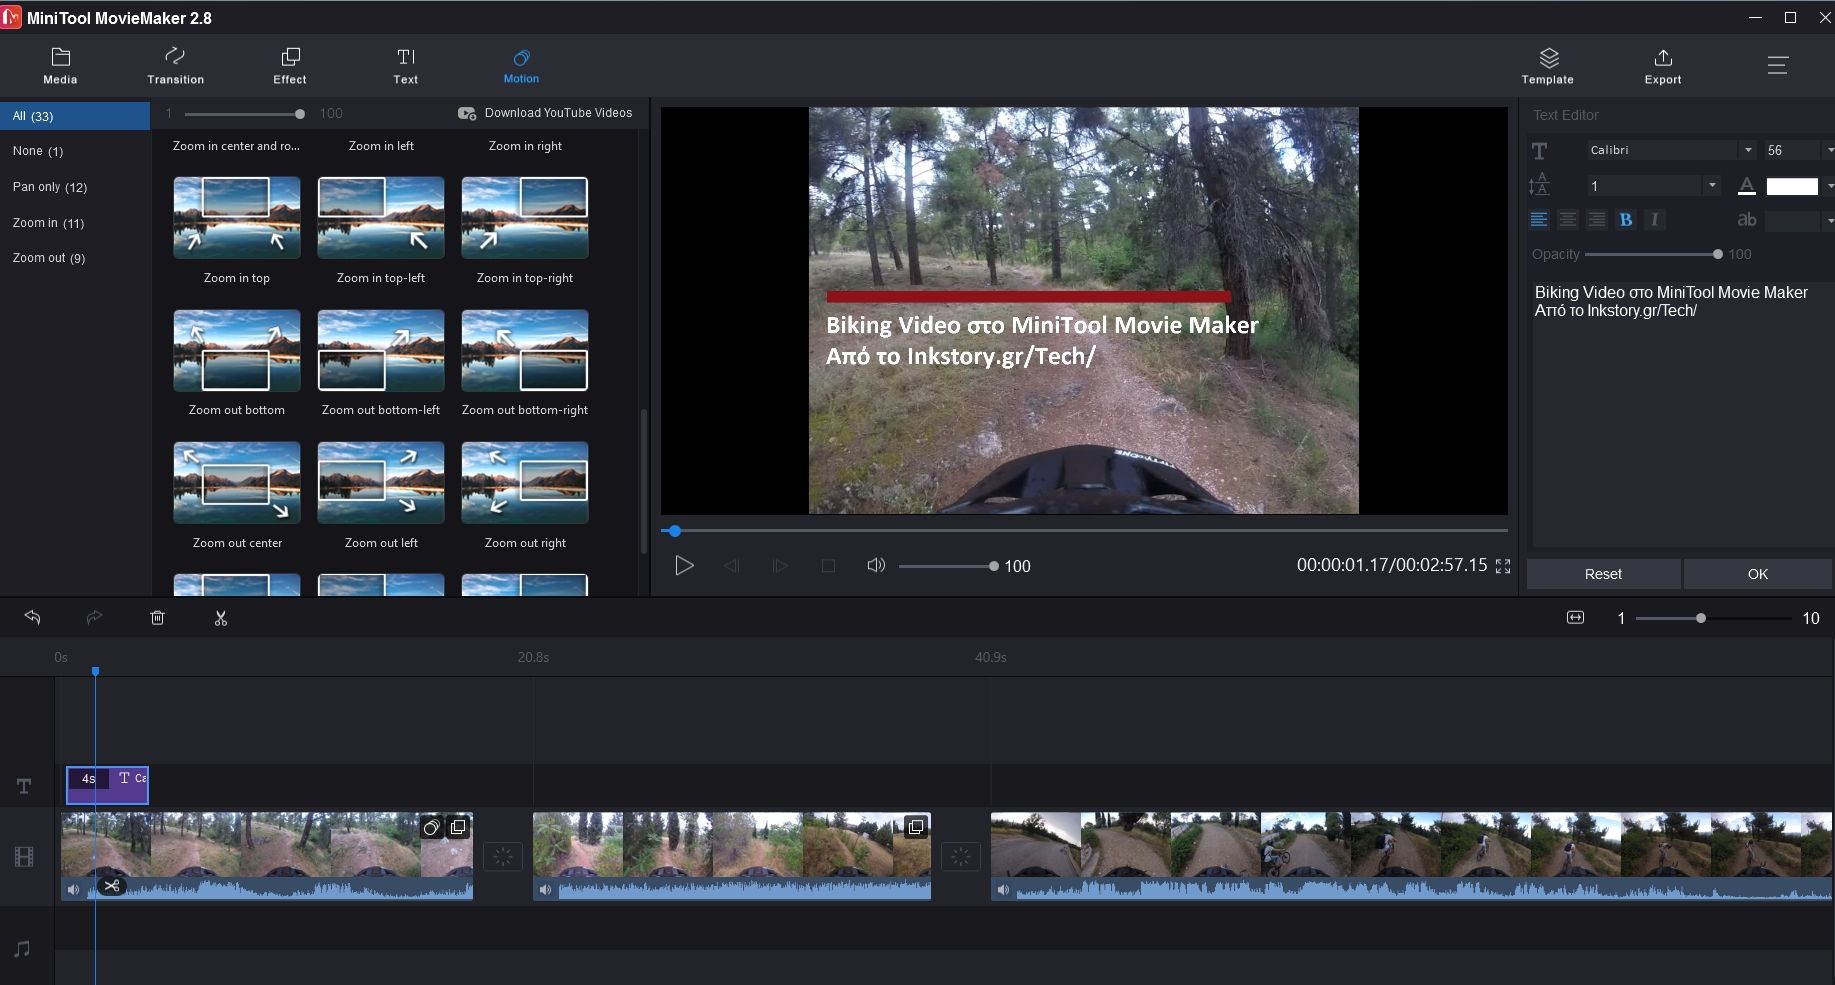The height and width of the screenshot is (985, 1835).
Task: Select the Zoom in (11) category
Action: coord(48,223)
